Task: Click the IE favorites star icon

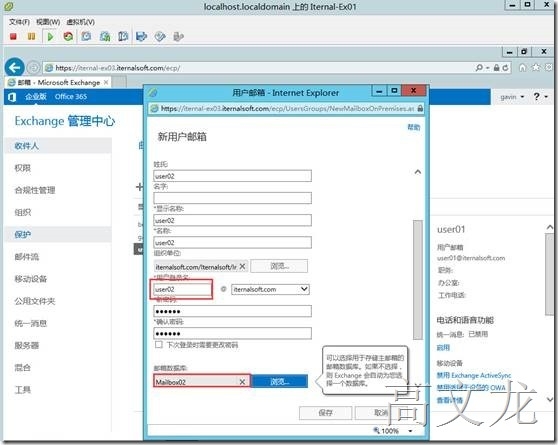Action: pos(536,67)
